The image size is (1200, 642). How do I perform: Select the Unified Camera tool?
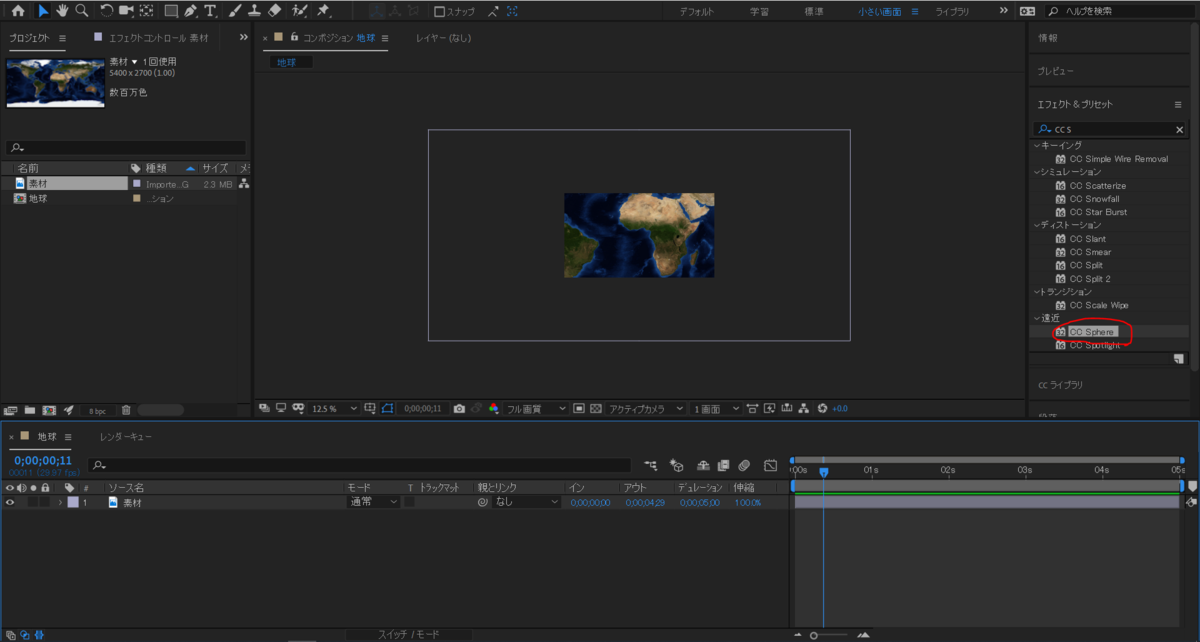(x=126, y=11)
